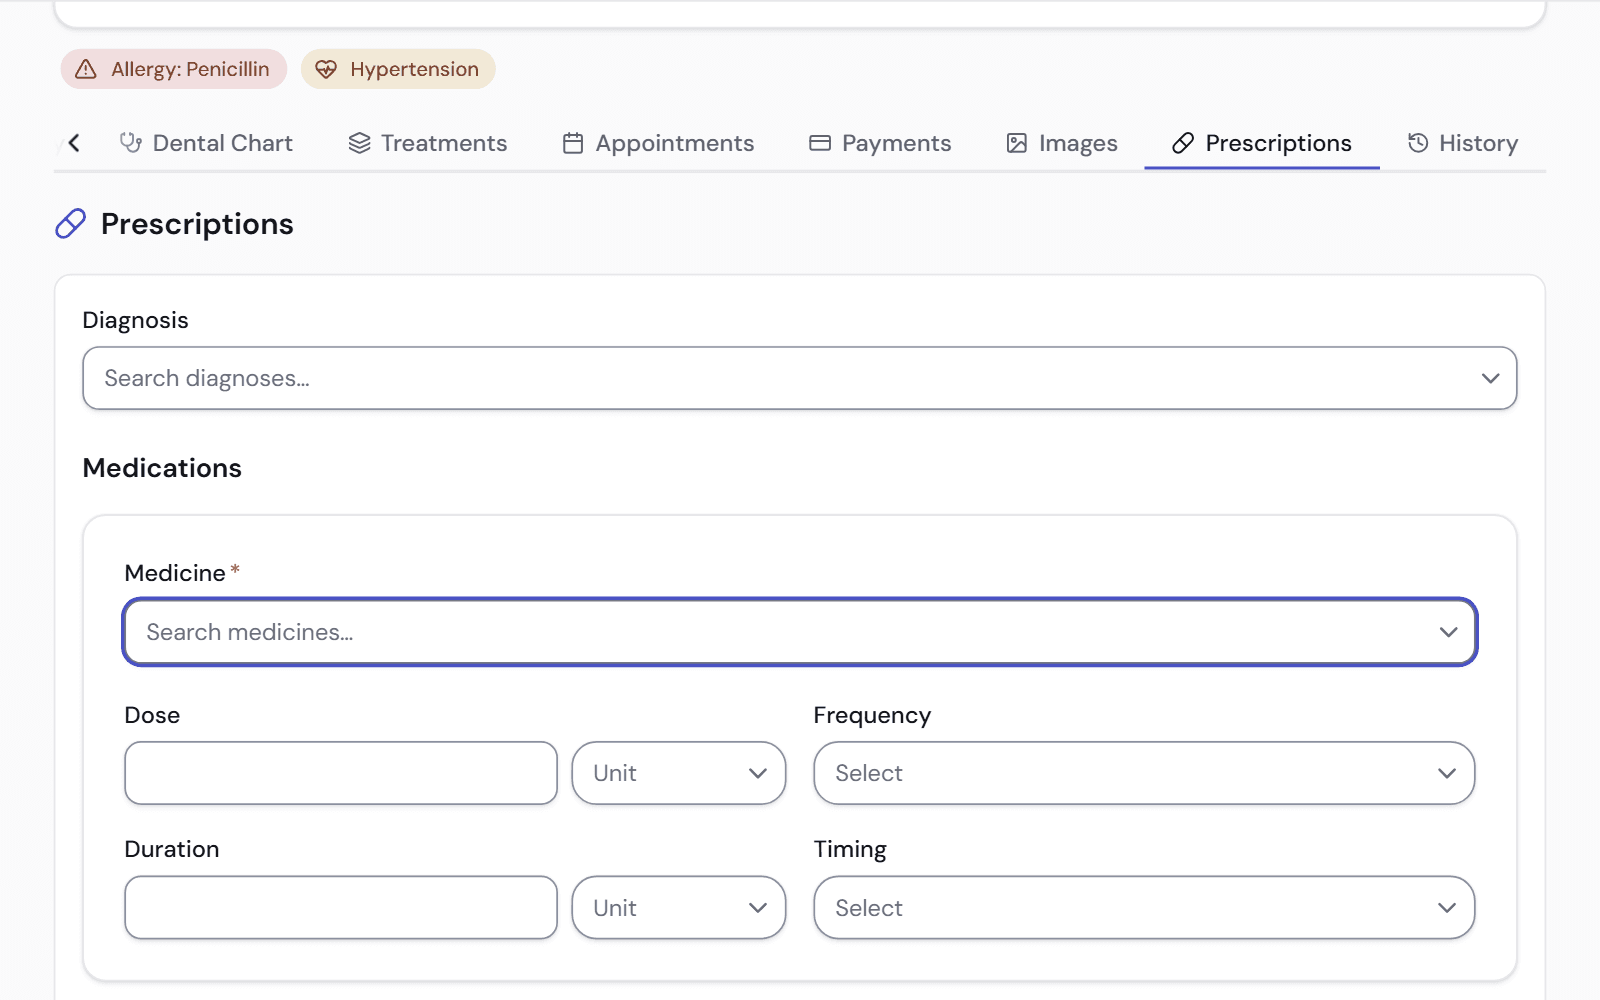Screen dimensions: 1600x1000
Task: Open the Payments tab
Action: point(880,143)
